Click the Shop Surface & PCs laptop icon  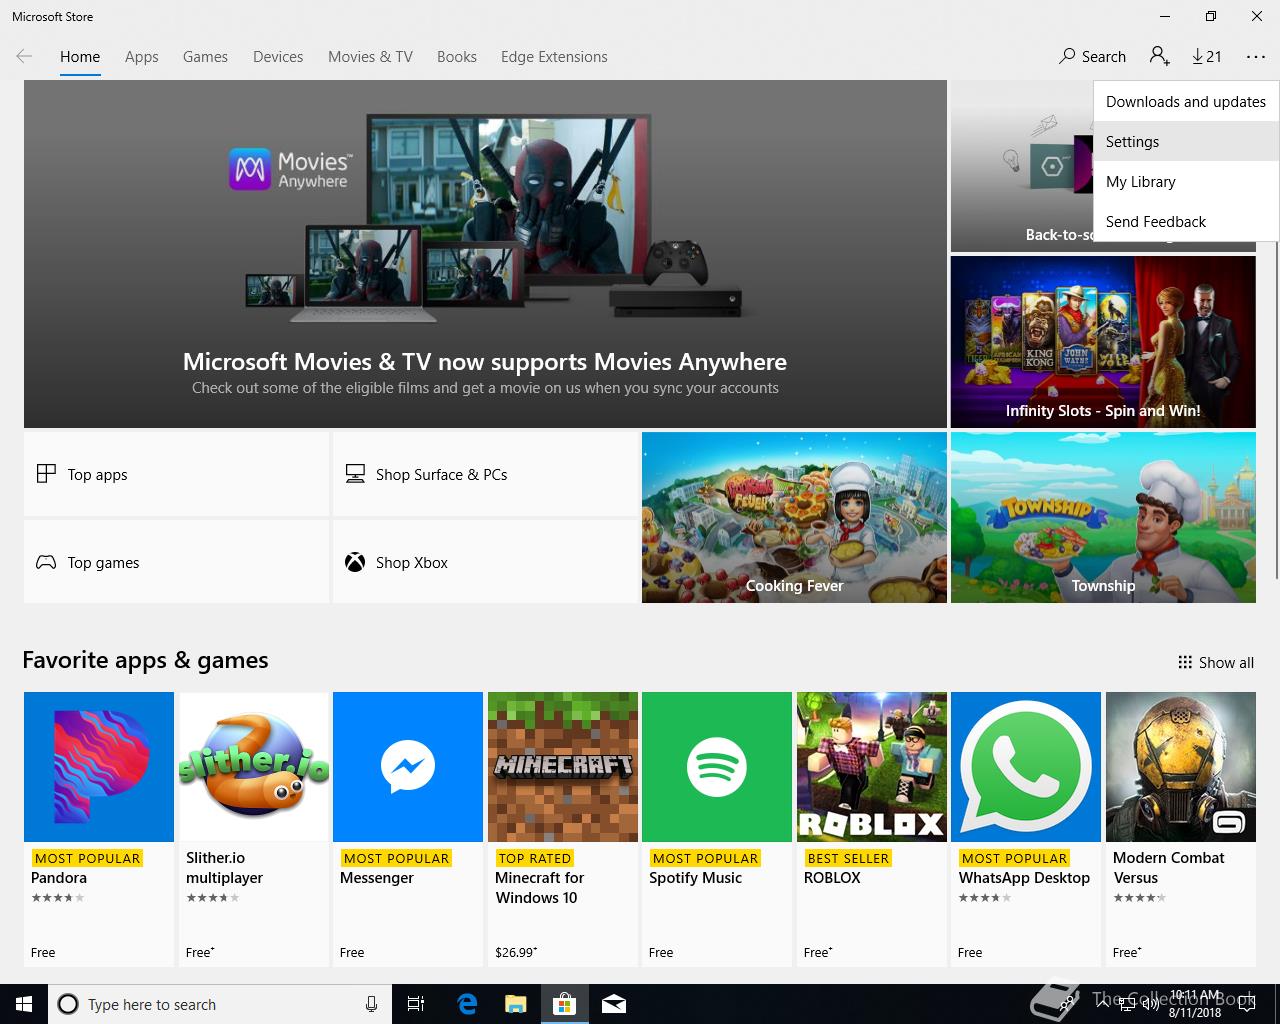(355, 474)
